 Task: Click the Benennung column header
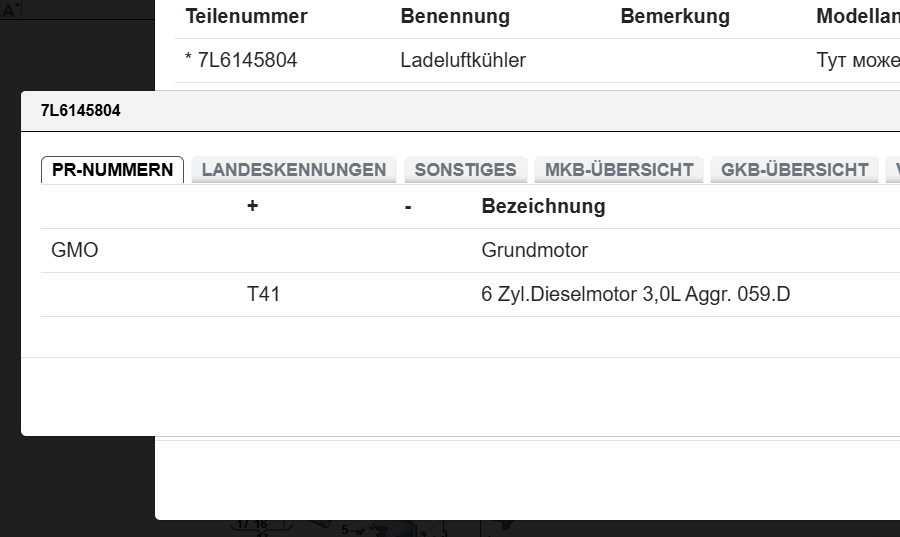coord(455,17)
